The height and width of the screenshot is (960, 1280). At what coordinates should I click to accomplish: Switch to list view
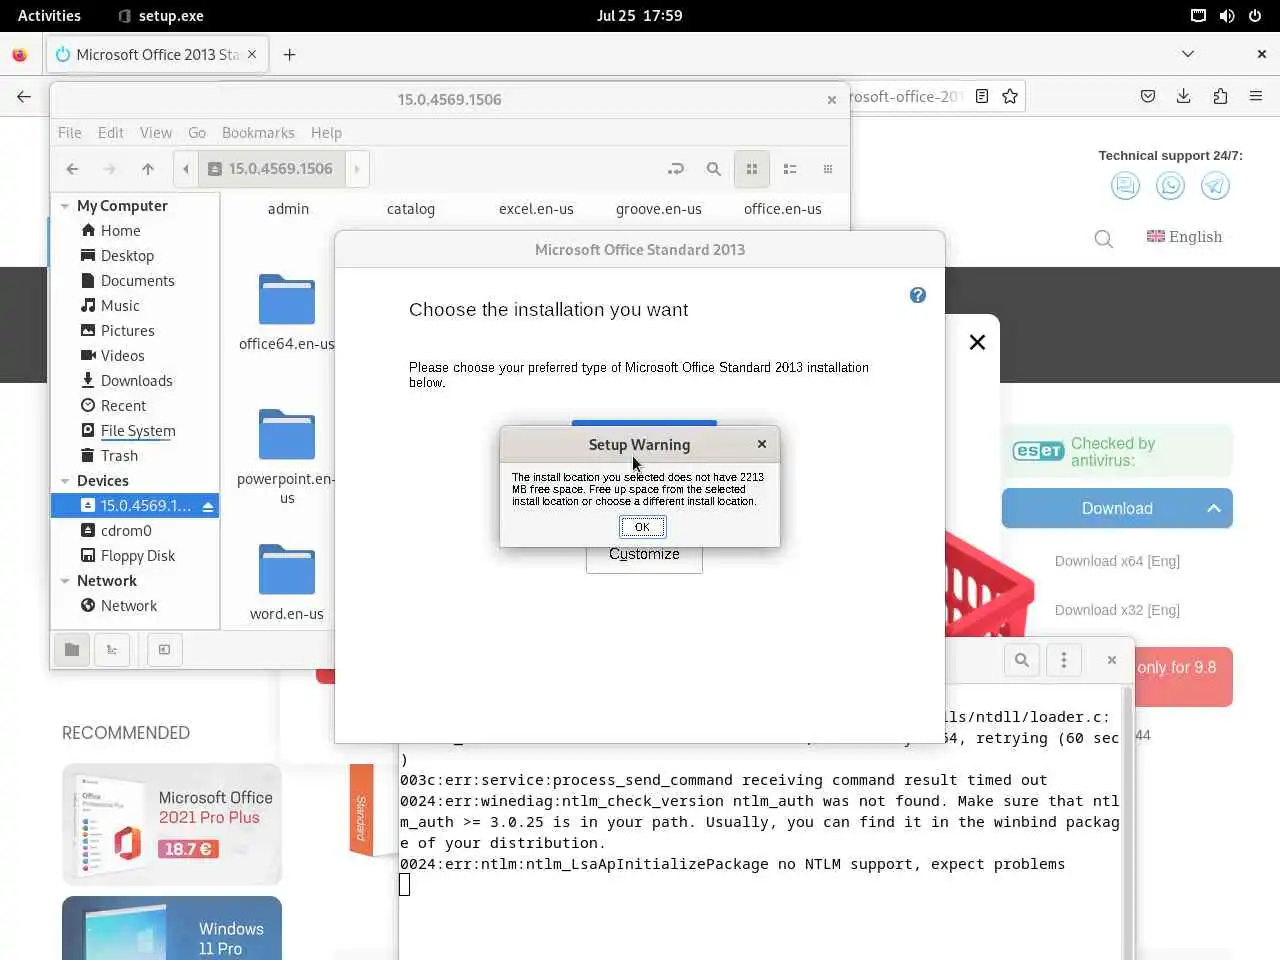(x=790, y=169)
